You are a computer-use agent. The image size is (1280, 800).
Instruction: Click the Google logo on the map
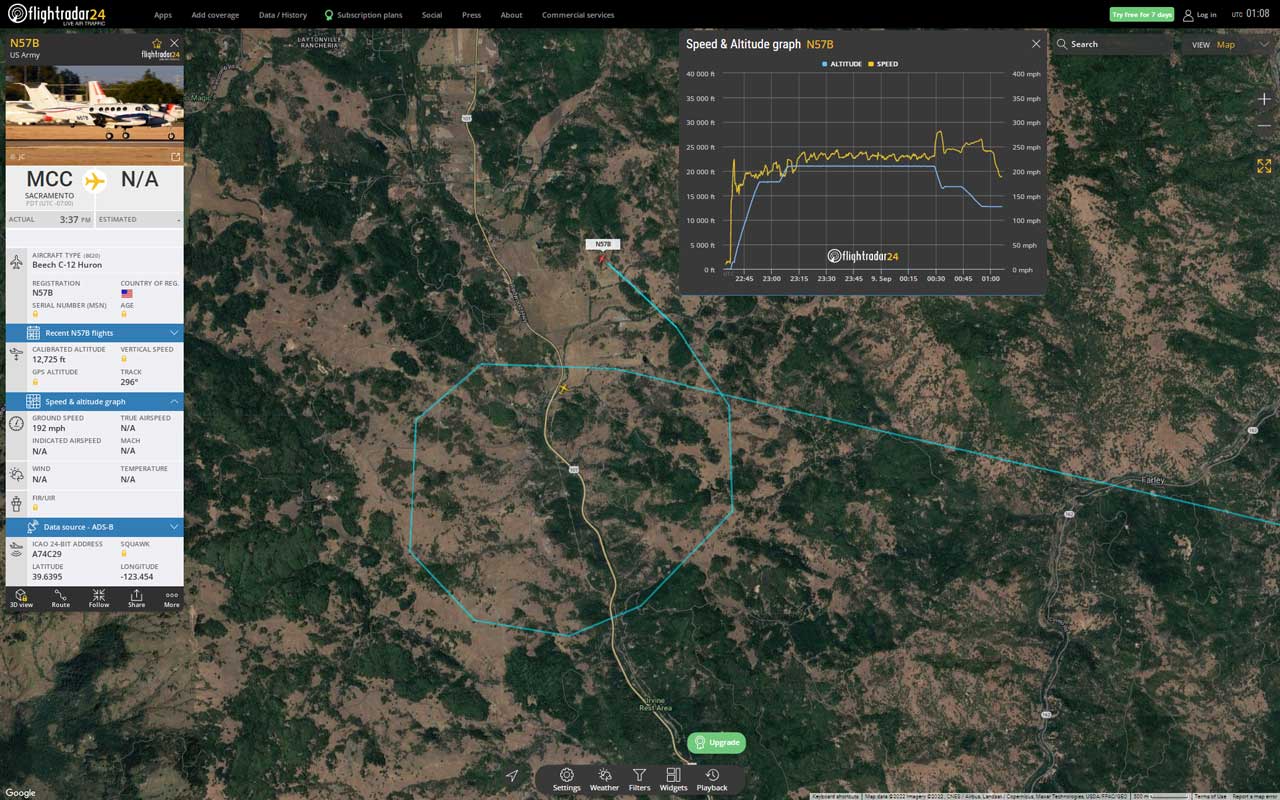(x=20, y=793)
